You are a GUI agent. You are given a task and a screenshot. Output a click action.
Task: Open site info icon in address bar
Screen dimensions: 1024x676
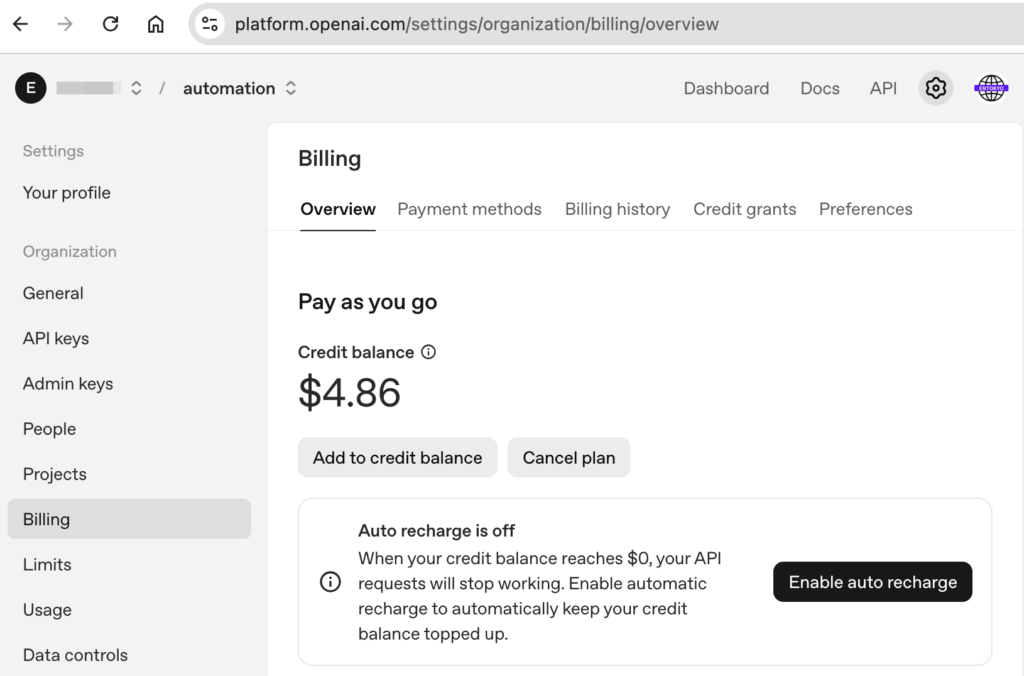pos(209,24)
